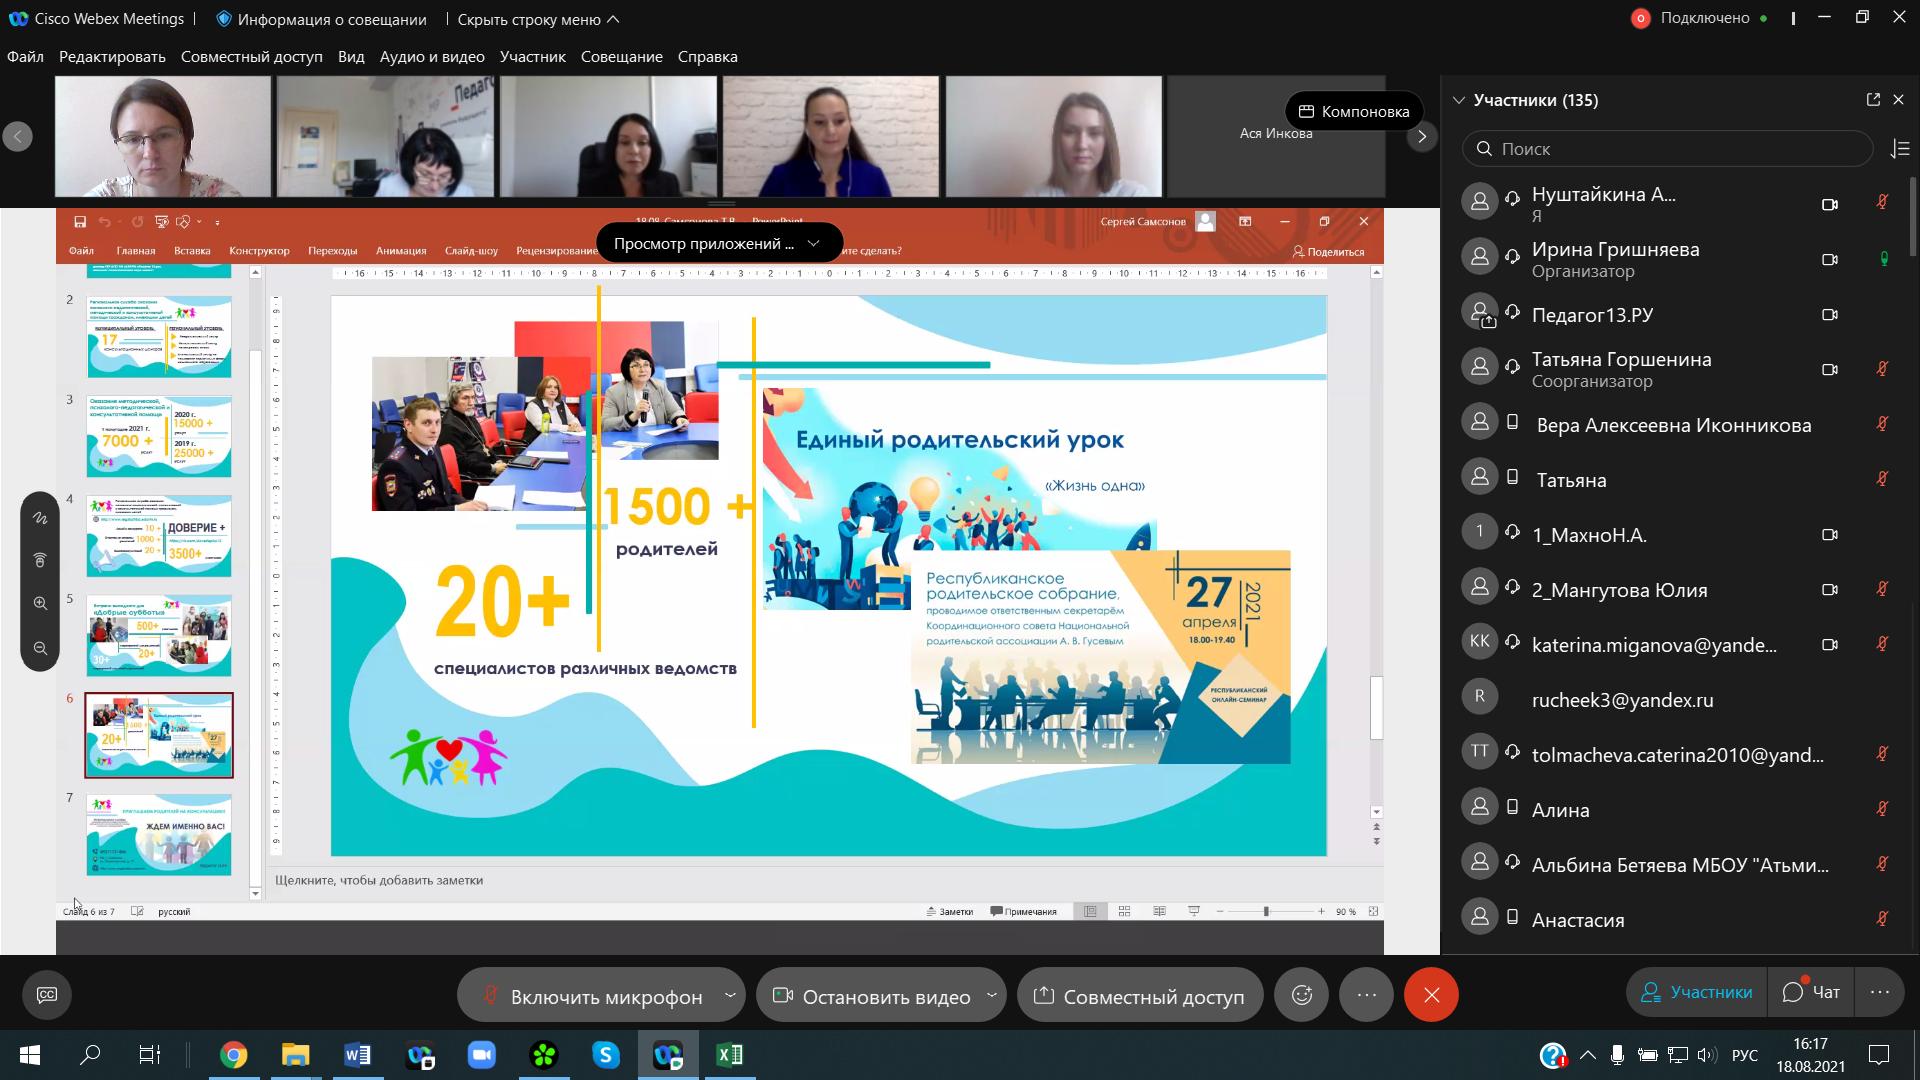Click the participant search field Поиск
The width and height of the screenshot is (1920, 1080).
[x=1668, y=149]
